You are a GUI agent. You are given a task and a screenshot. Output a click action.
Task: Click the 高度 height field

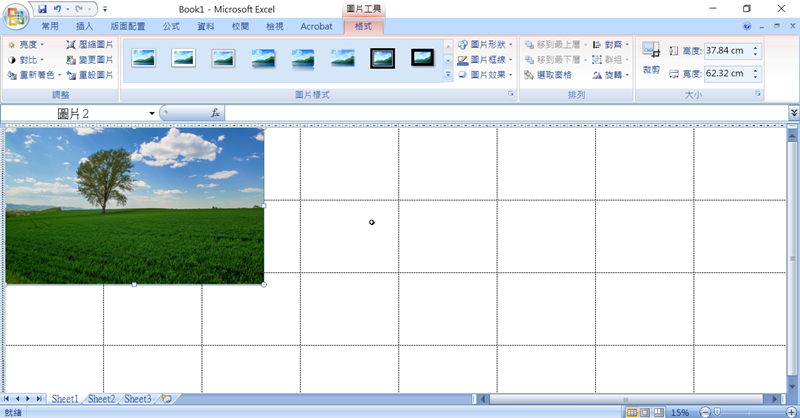click(728, 51)
